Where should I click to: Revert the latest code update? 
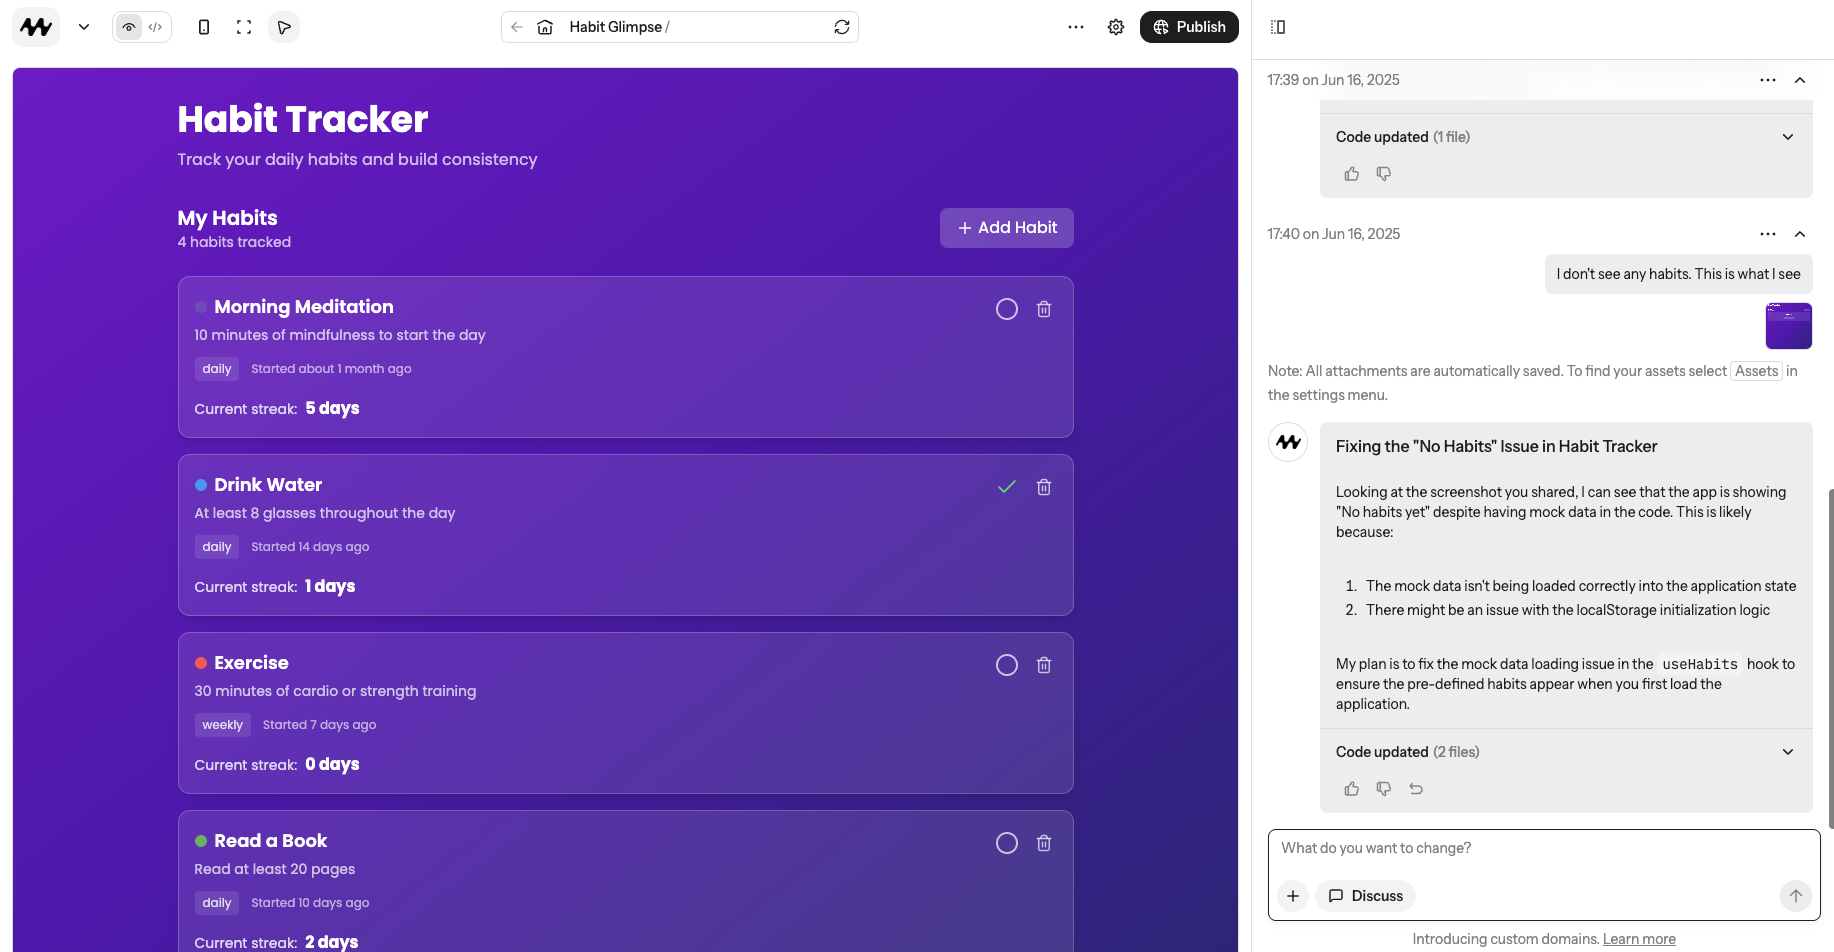(x=1416, y=788)
